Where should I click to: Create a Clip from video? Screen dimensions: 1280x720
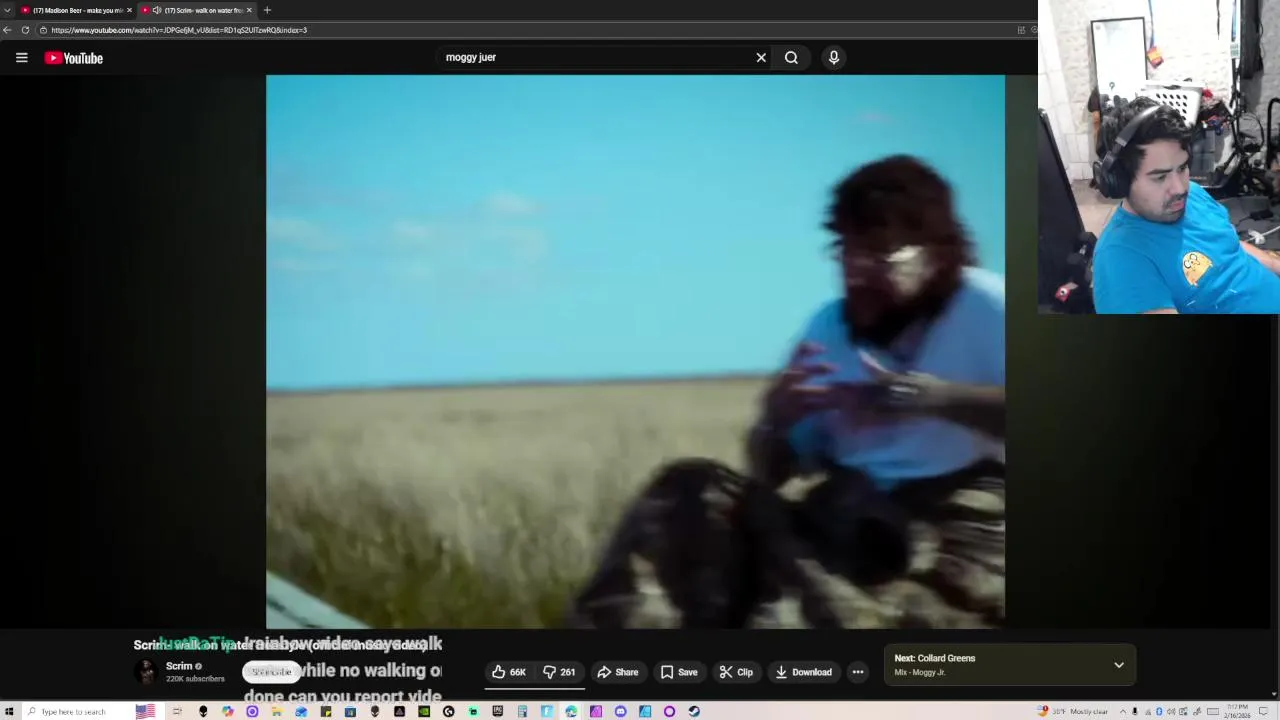(736, 672)
